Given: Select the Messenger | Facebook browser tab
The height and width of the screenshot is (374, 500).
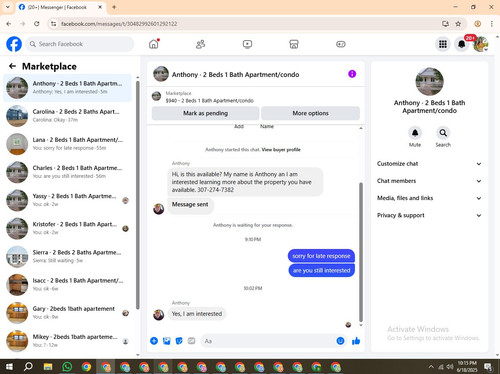Looking at the screenshot, I should pos(60,7).
